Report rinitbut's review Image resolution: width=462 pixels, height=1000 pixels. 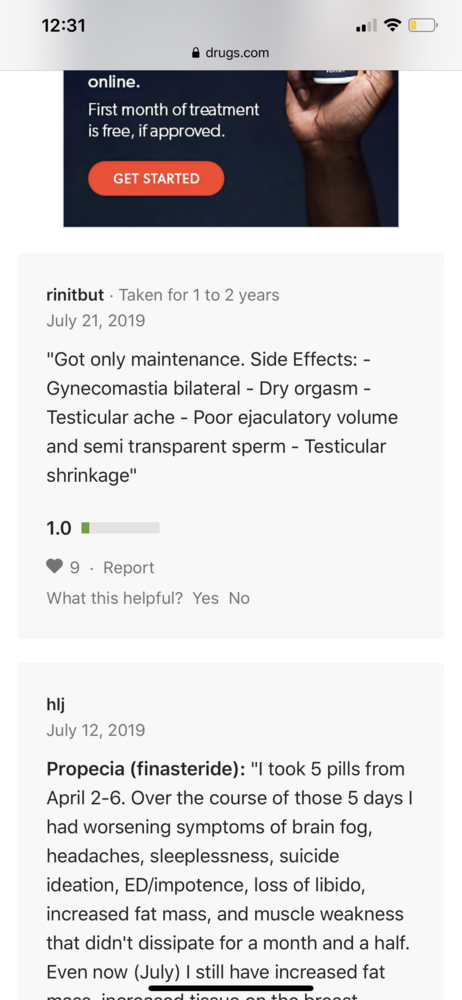[129, 568]
